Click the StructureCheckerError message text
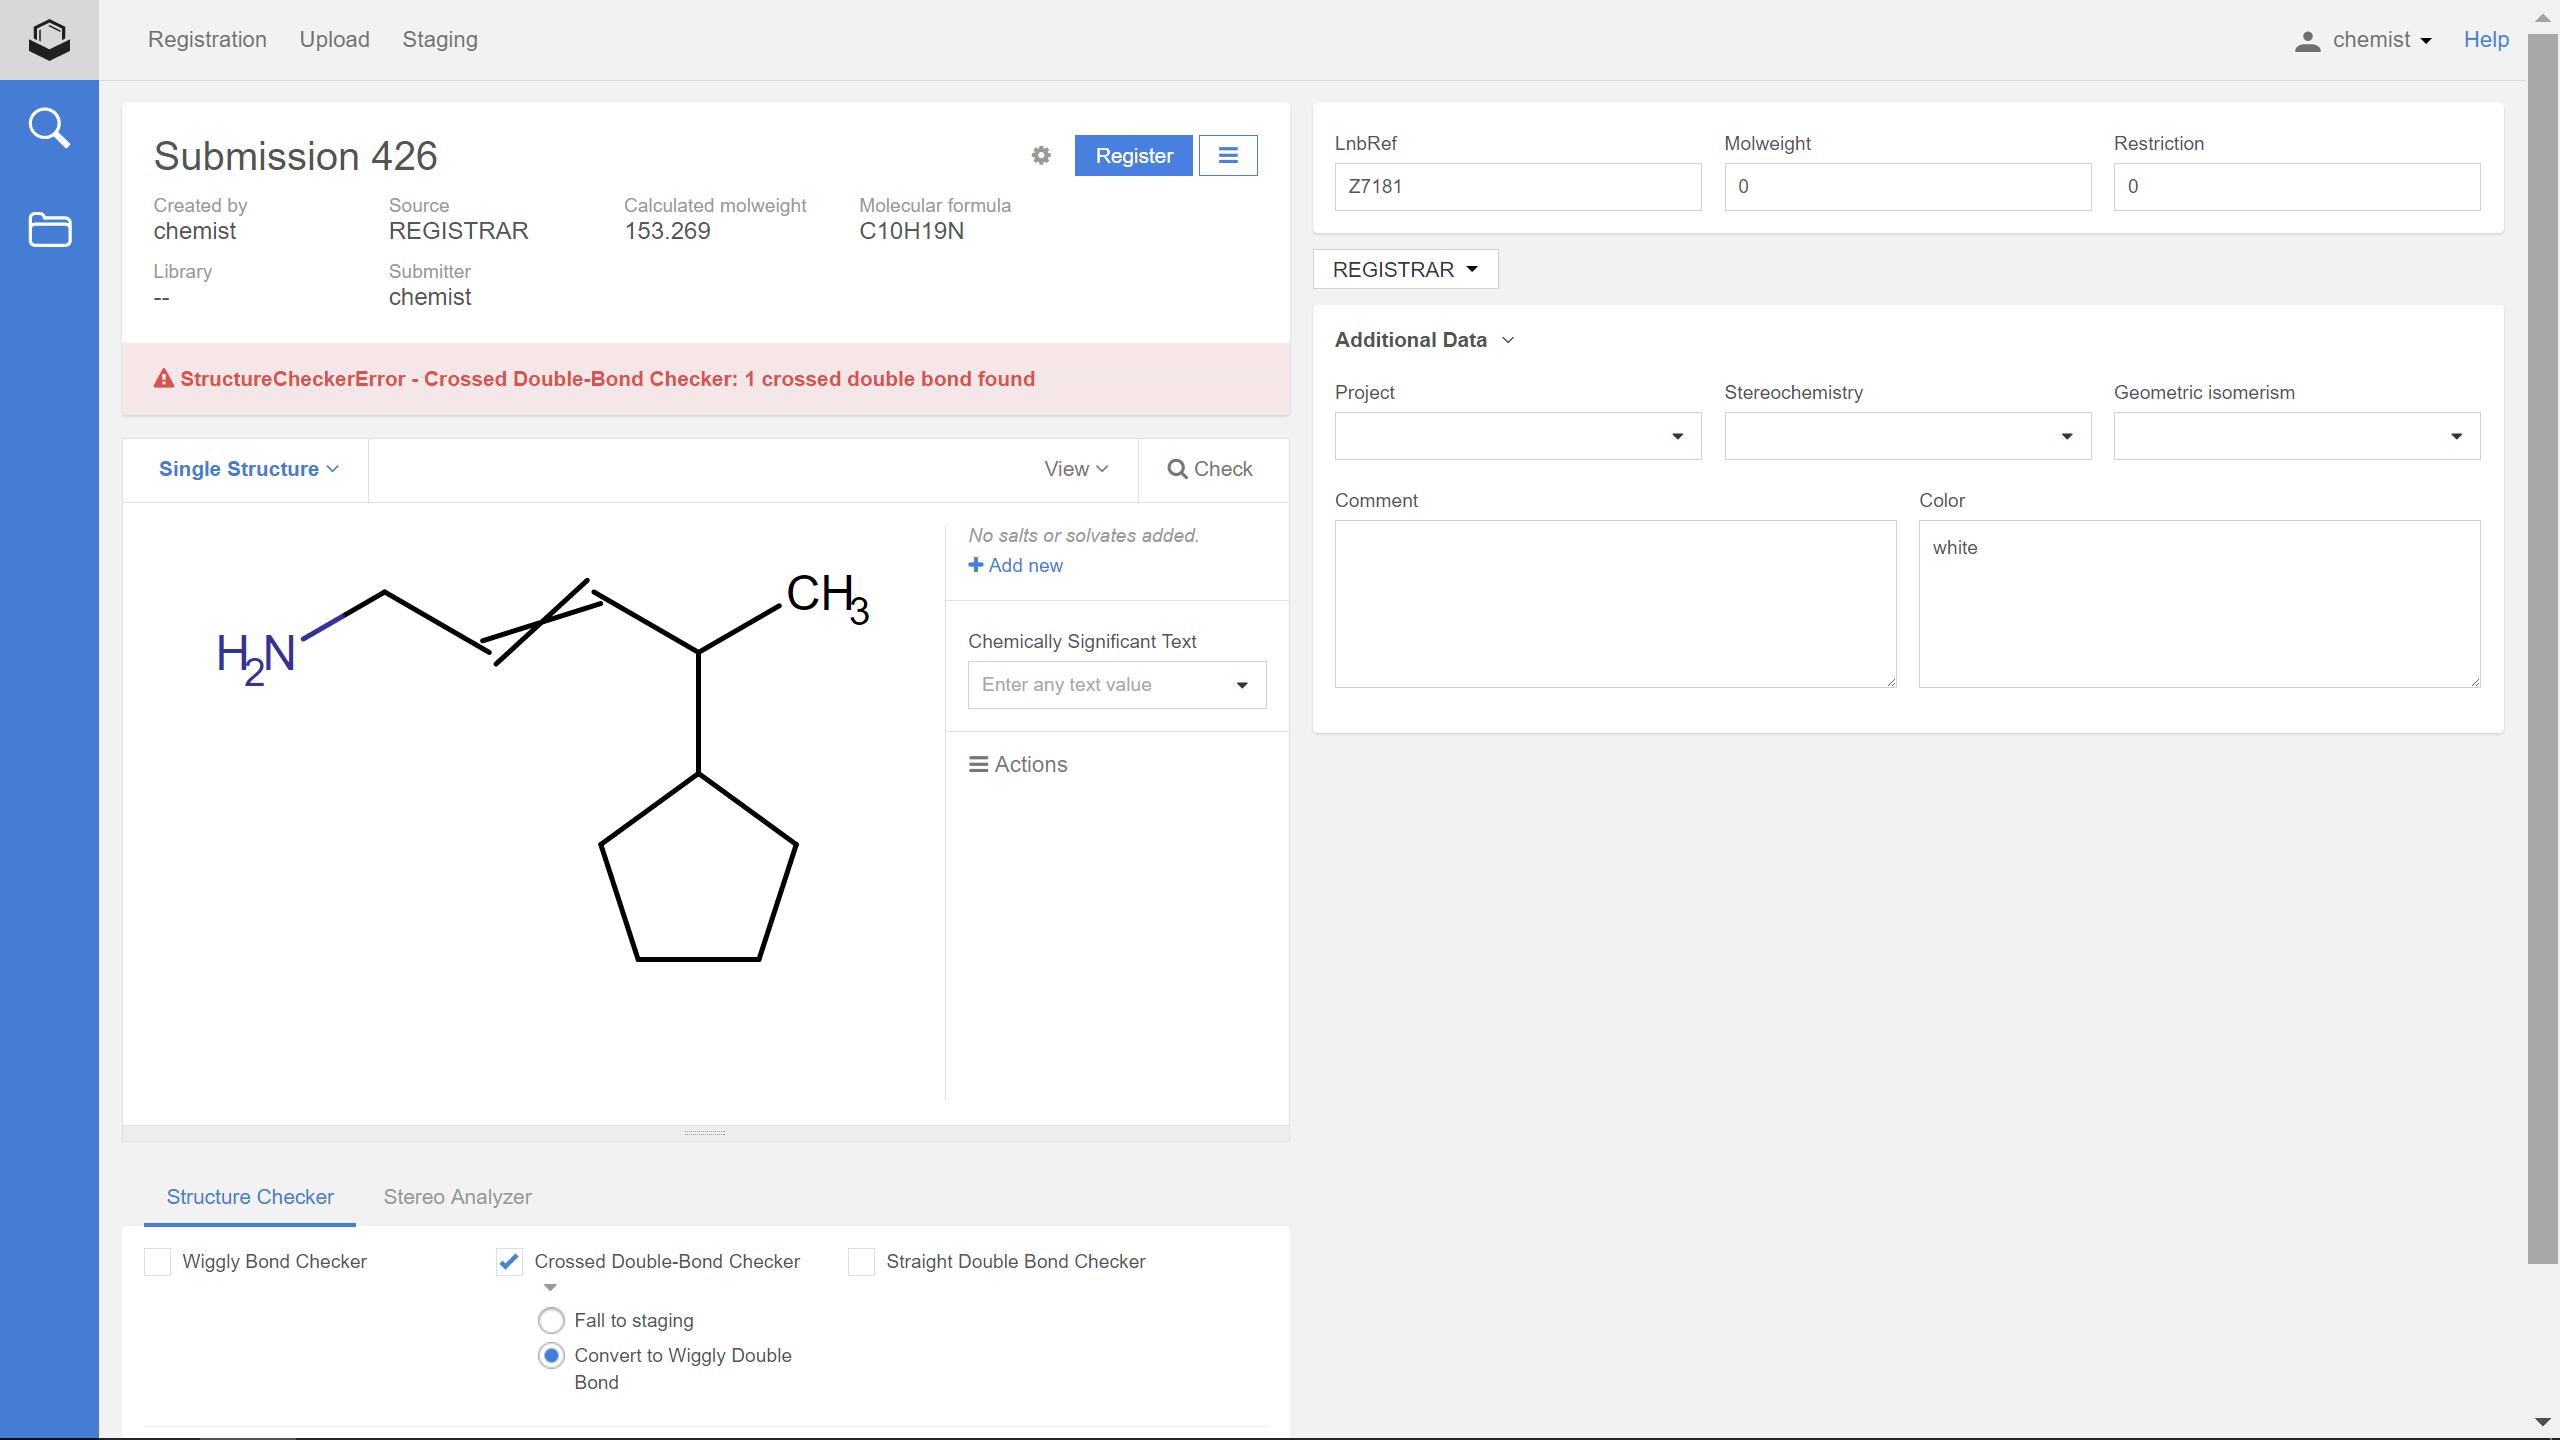Screen dimensions: 2560x1440 tap(607, 378)
